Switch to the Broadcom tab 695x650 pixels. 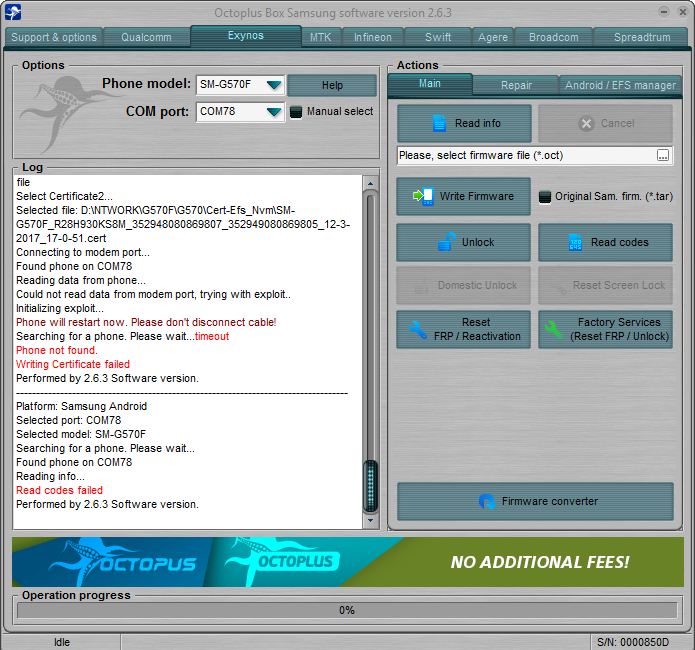554,37
